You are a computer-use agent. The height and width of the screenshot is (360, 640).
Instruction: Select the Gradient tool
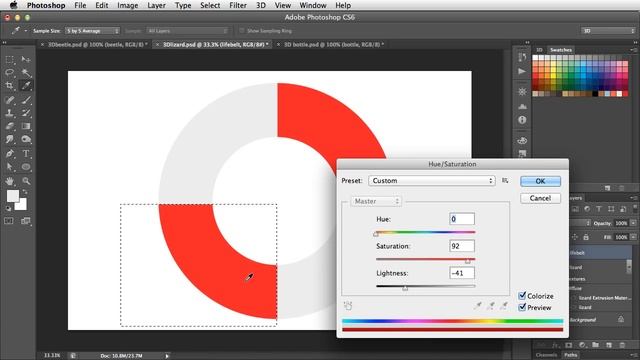[26, 126]
